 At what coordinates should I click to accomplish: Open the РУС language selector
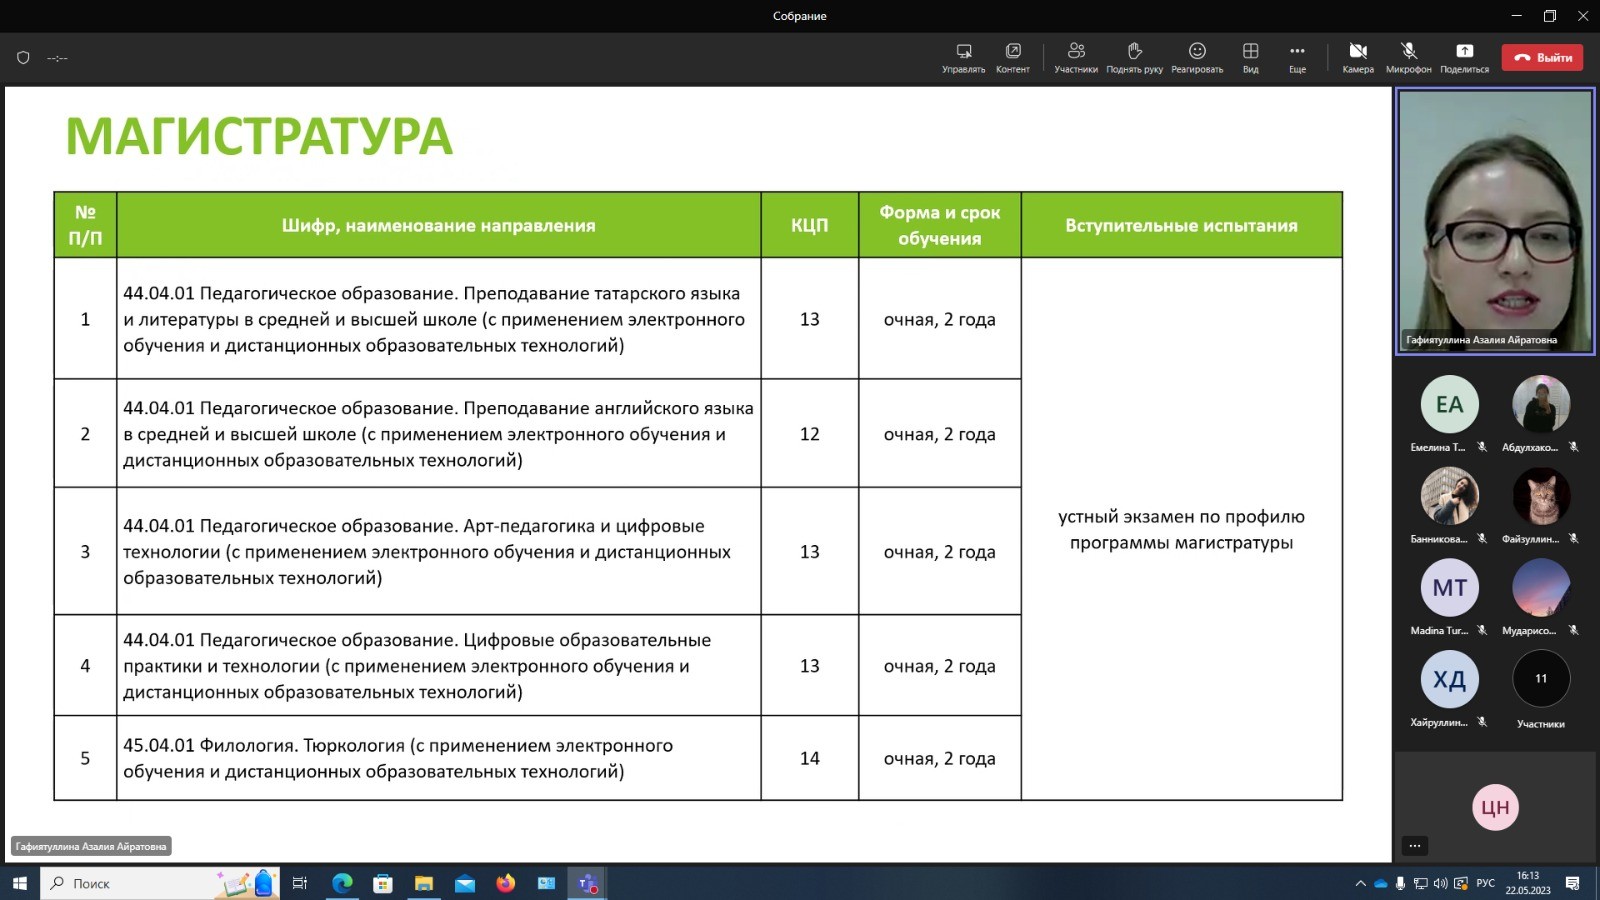pyautogui.click(x=1485, y=883)
